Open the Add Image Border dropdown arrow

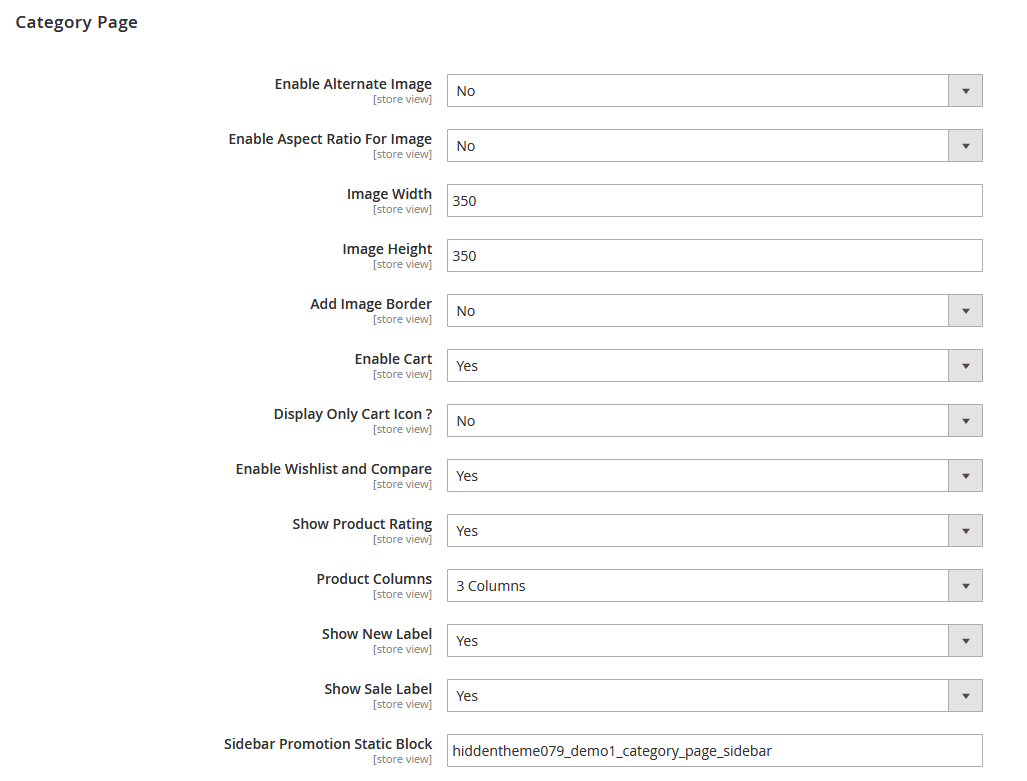[964, 310]
